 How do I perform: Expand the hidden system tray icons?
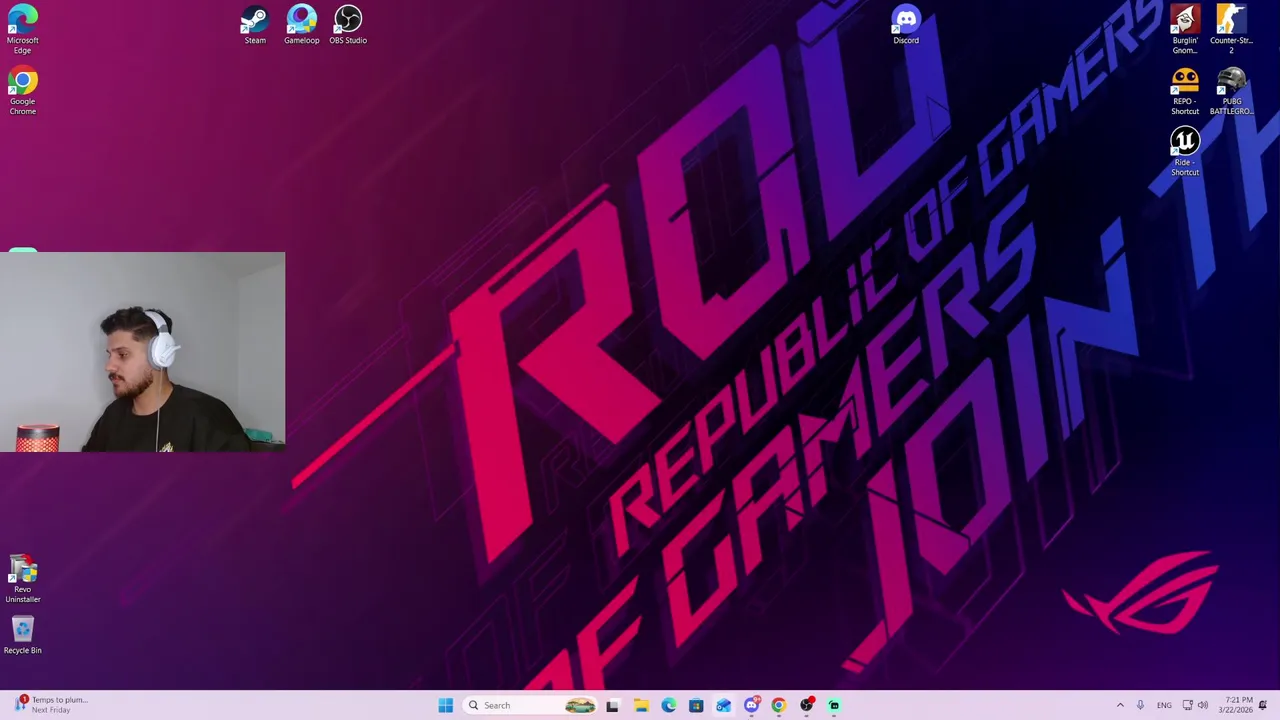click(x=1120, y=705)
